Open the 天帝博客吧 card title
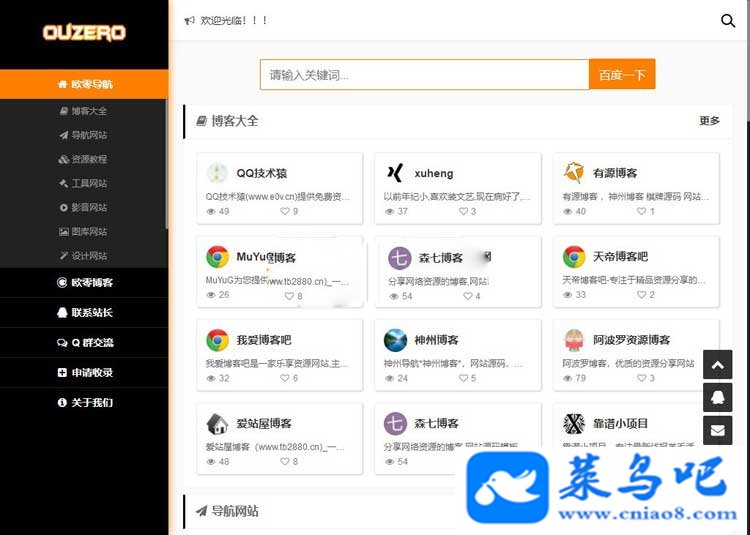Image resolution: width=750 pixels, height=535 pixels. tap(620, 257)
